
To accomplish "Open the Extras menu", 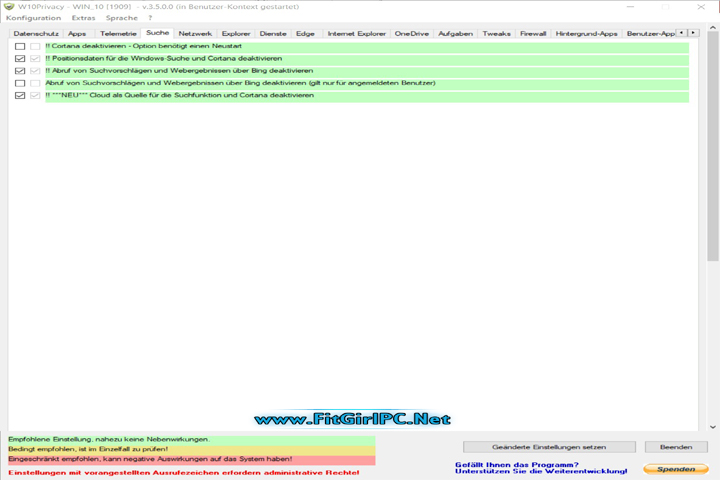I will (x=84, y=18).
